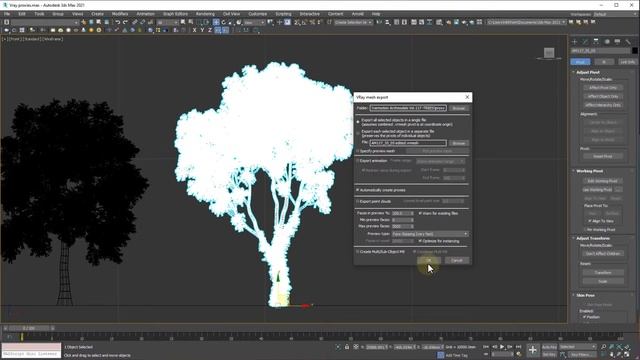Open the Edit menu

tap(22, 14)
